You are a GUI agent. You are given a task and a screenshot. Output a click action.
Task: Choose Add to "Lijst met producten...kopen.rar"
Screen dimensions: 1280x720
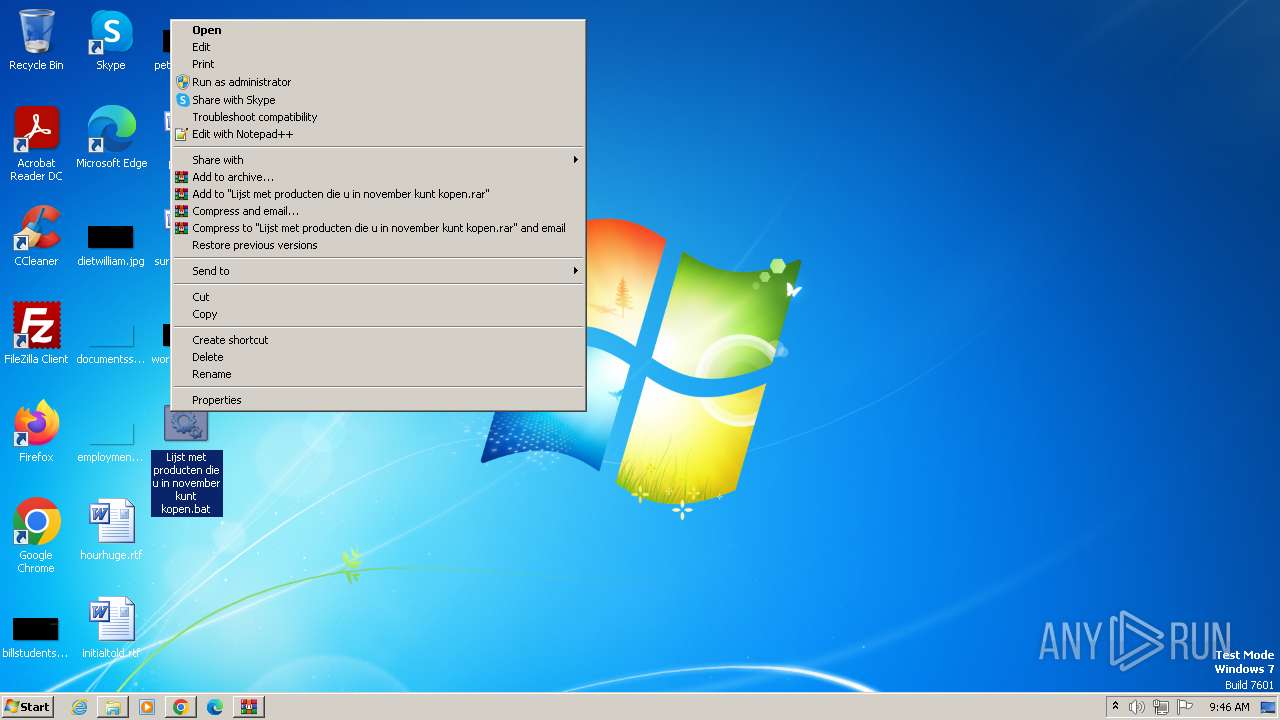tap(378, 194)
